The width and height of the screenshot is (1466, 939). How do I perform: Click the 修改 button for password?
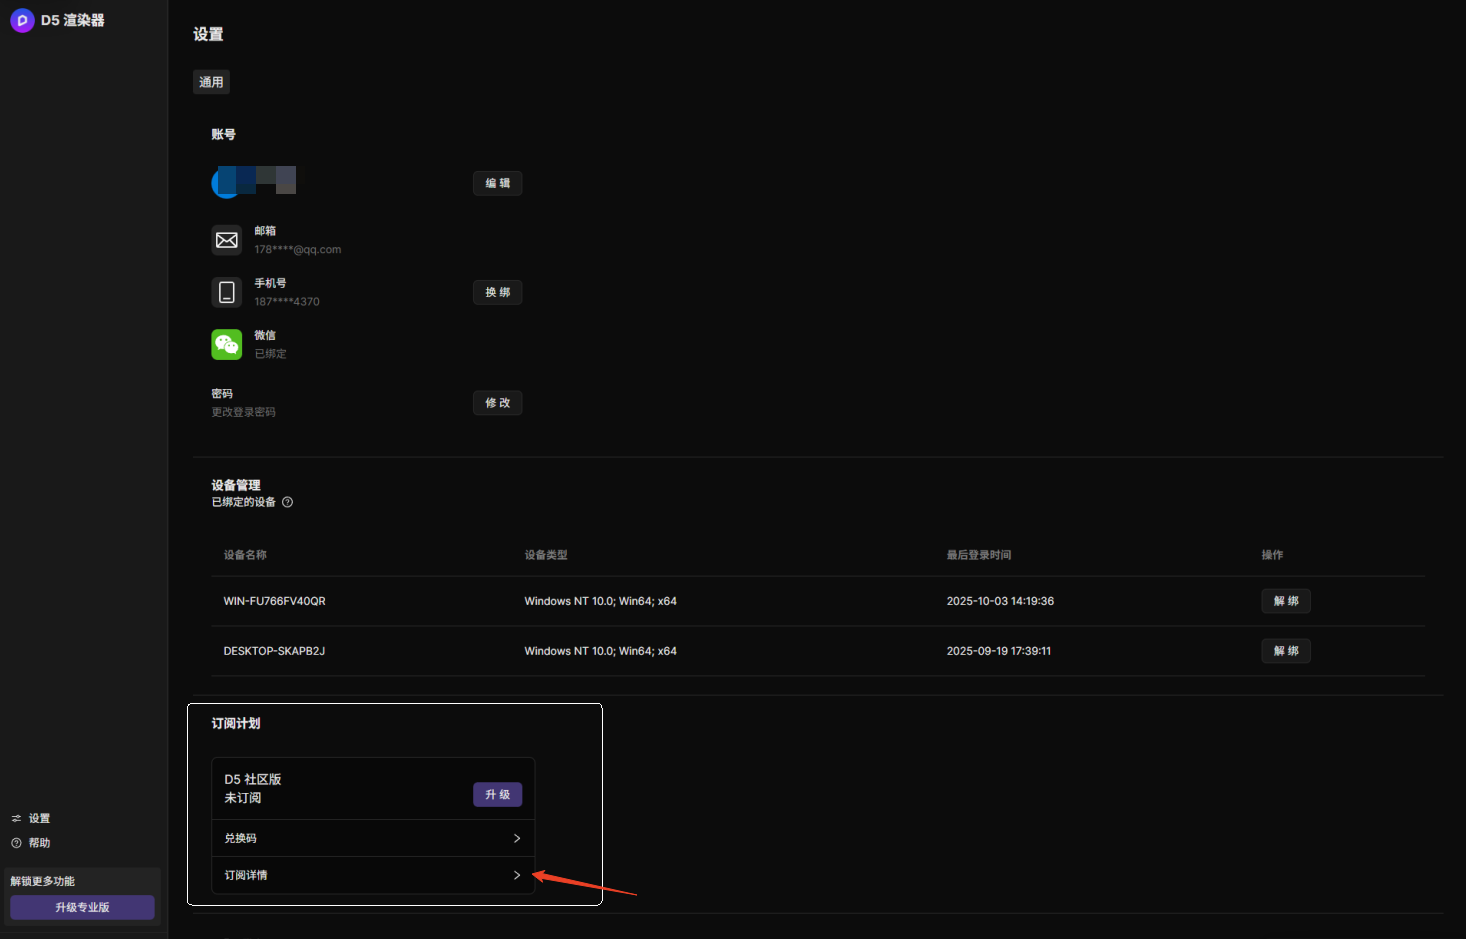(498, 403)
